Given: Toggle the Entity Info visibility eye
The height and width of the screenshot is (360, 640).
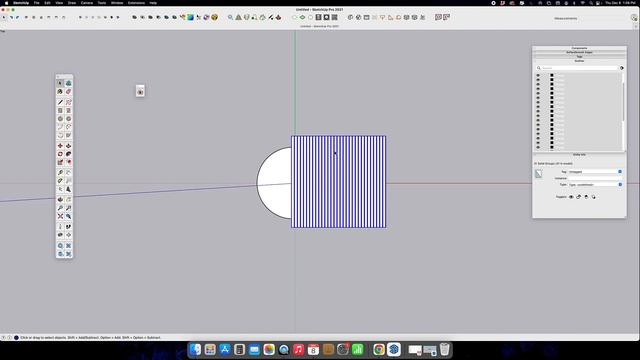Looking at the screenshot, I should pos(571,197).
